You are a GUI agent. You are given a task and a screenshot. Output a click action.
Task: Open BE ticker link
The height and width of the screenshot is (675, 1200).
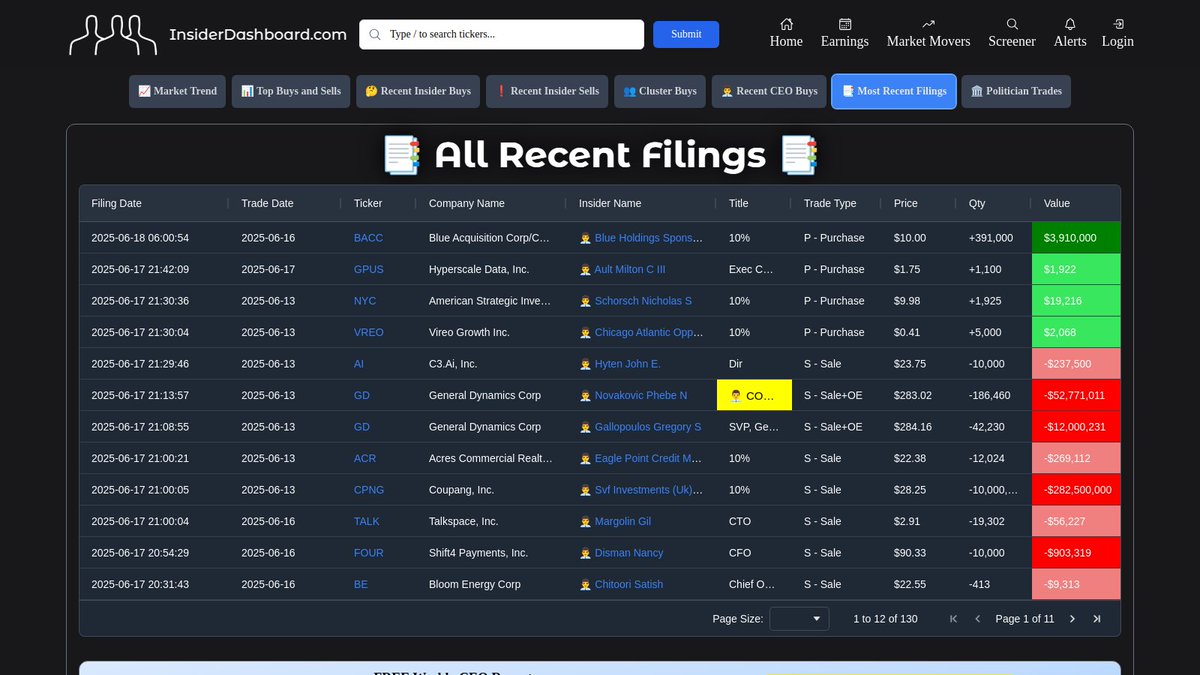point(361,584)
